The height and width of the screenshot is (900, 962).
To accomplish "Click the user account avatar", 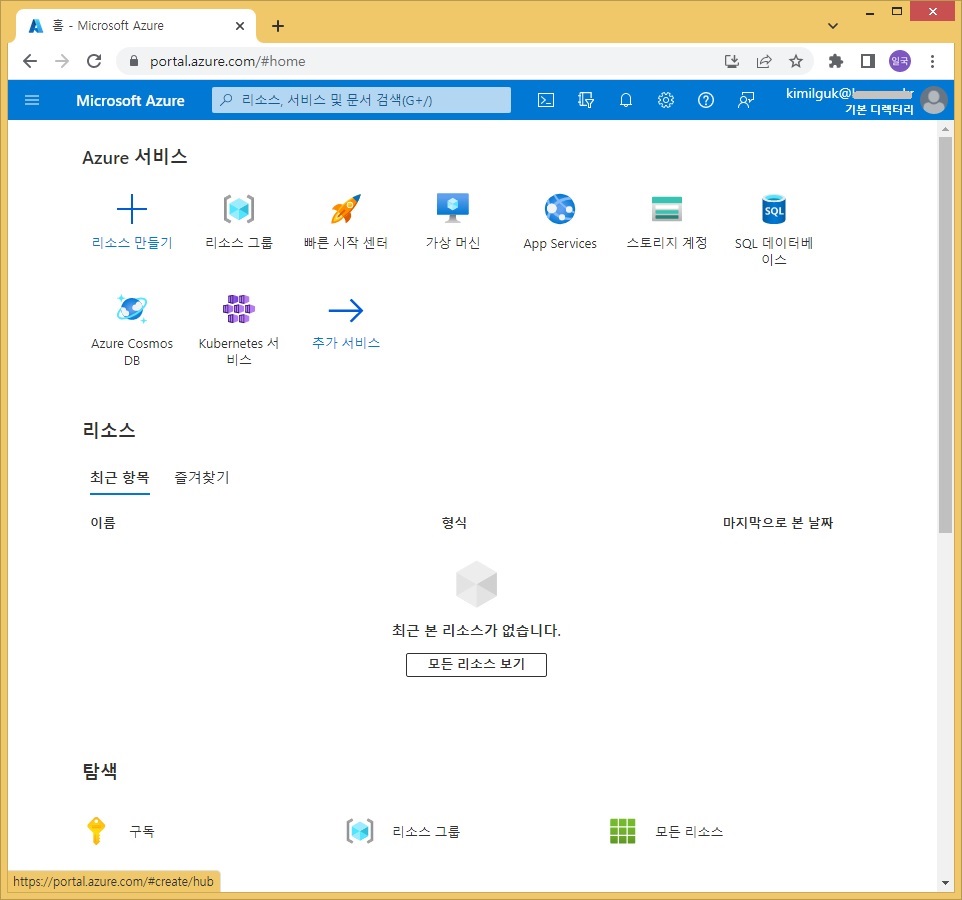I will click(934, 100).
